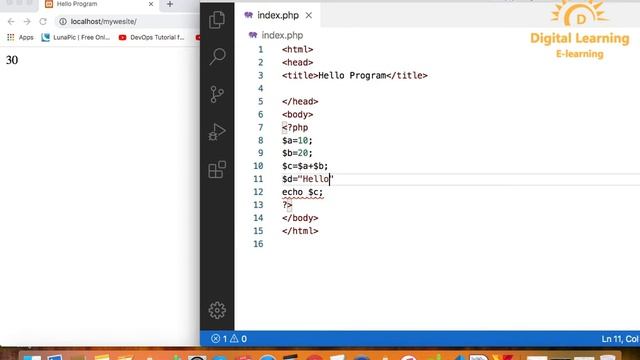Click the <head> opening tag line
This screenshot has width=640, height=360.
[298, 62]
